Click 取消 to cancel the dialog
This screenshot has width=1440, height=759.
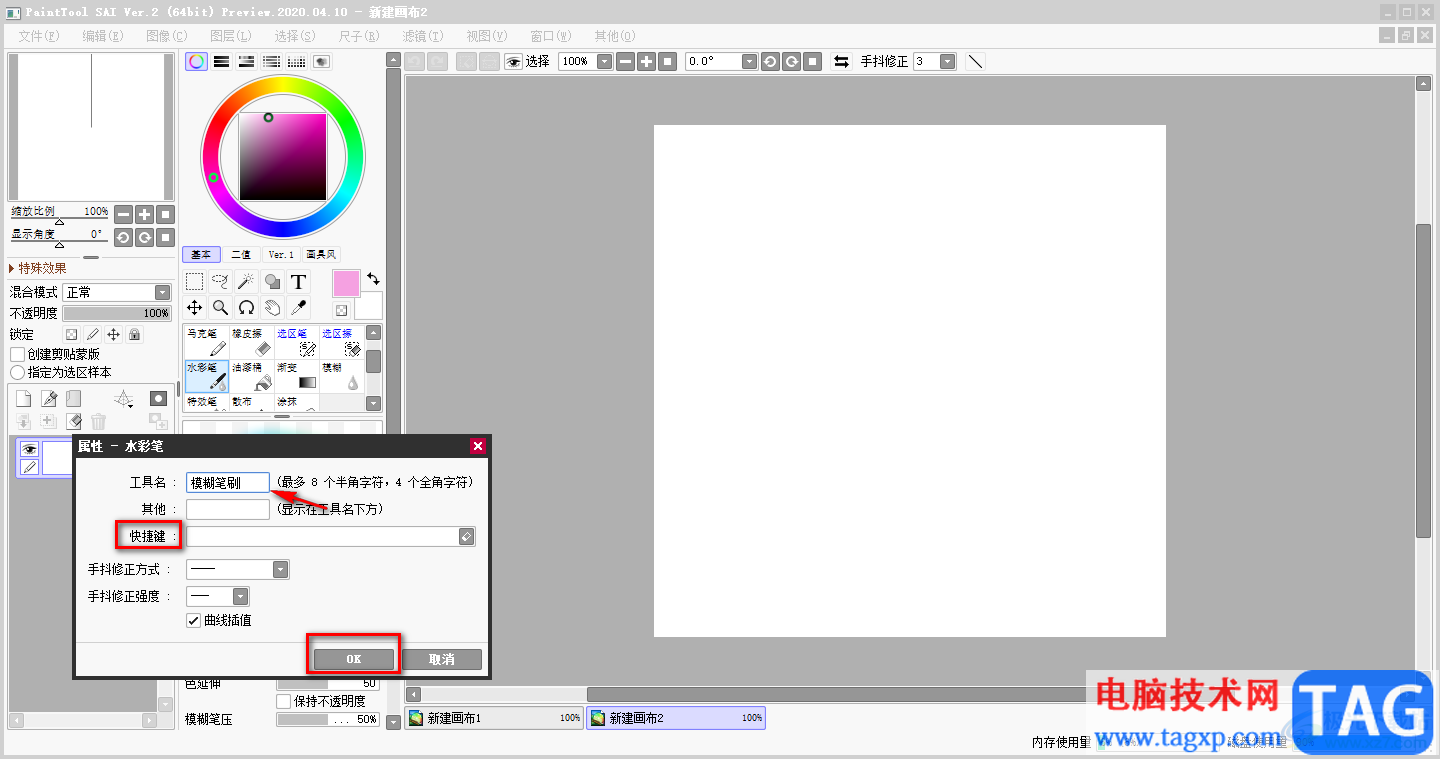coord(442,659)
